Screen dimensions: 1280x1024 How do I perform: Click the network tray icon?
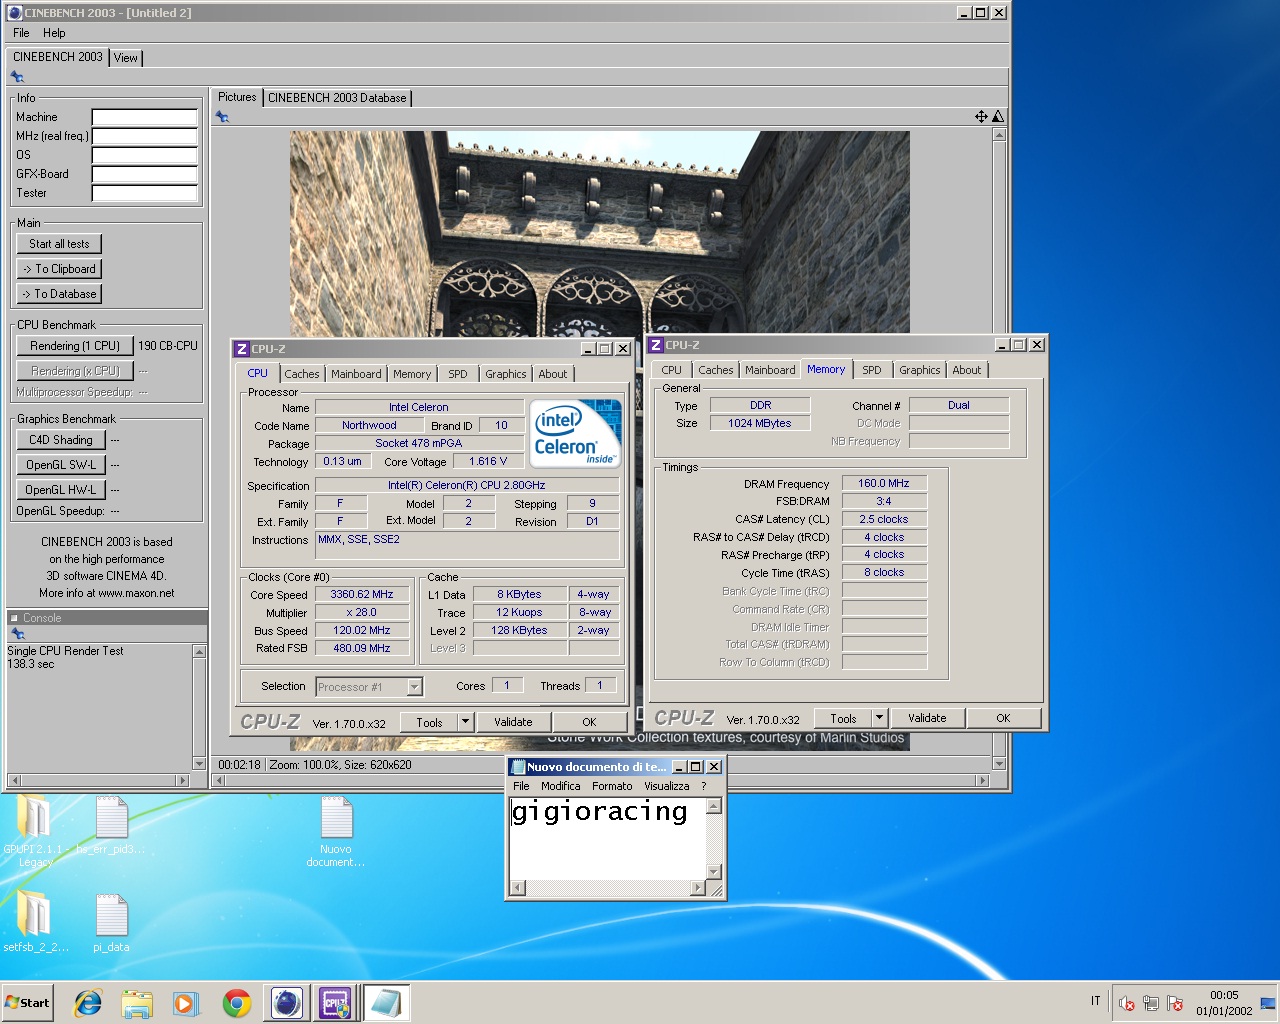pyautogui.click(x=1151, y=1003)
